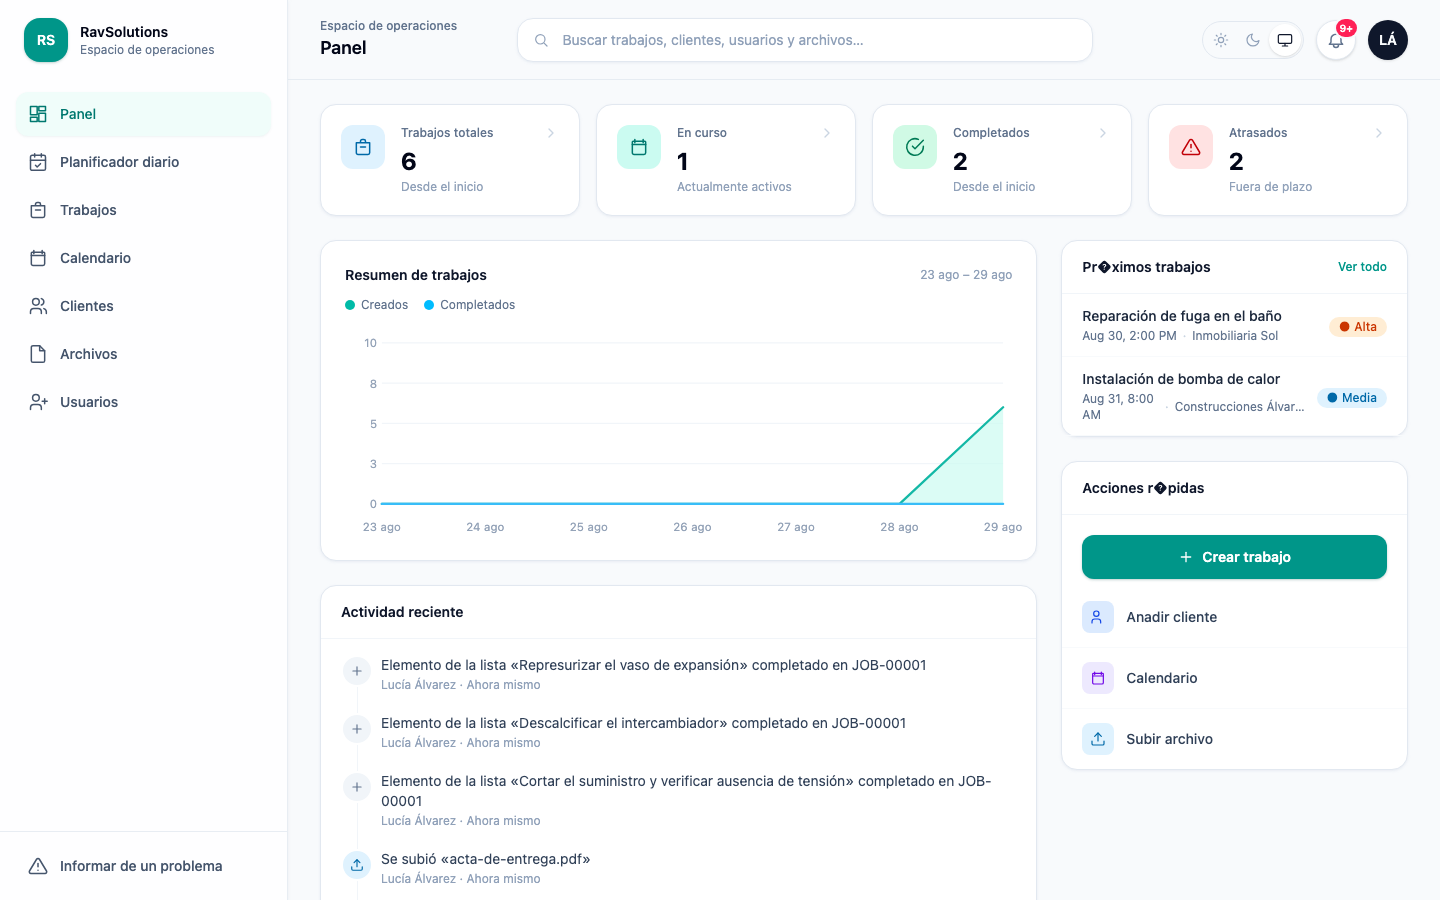Image resolution: width=1440 pixels, height=900 pixels.
Task: Open the Reparación de fuga en el baño job
Action: tap(1234, 325)
